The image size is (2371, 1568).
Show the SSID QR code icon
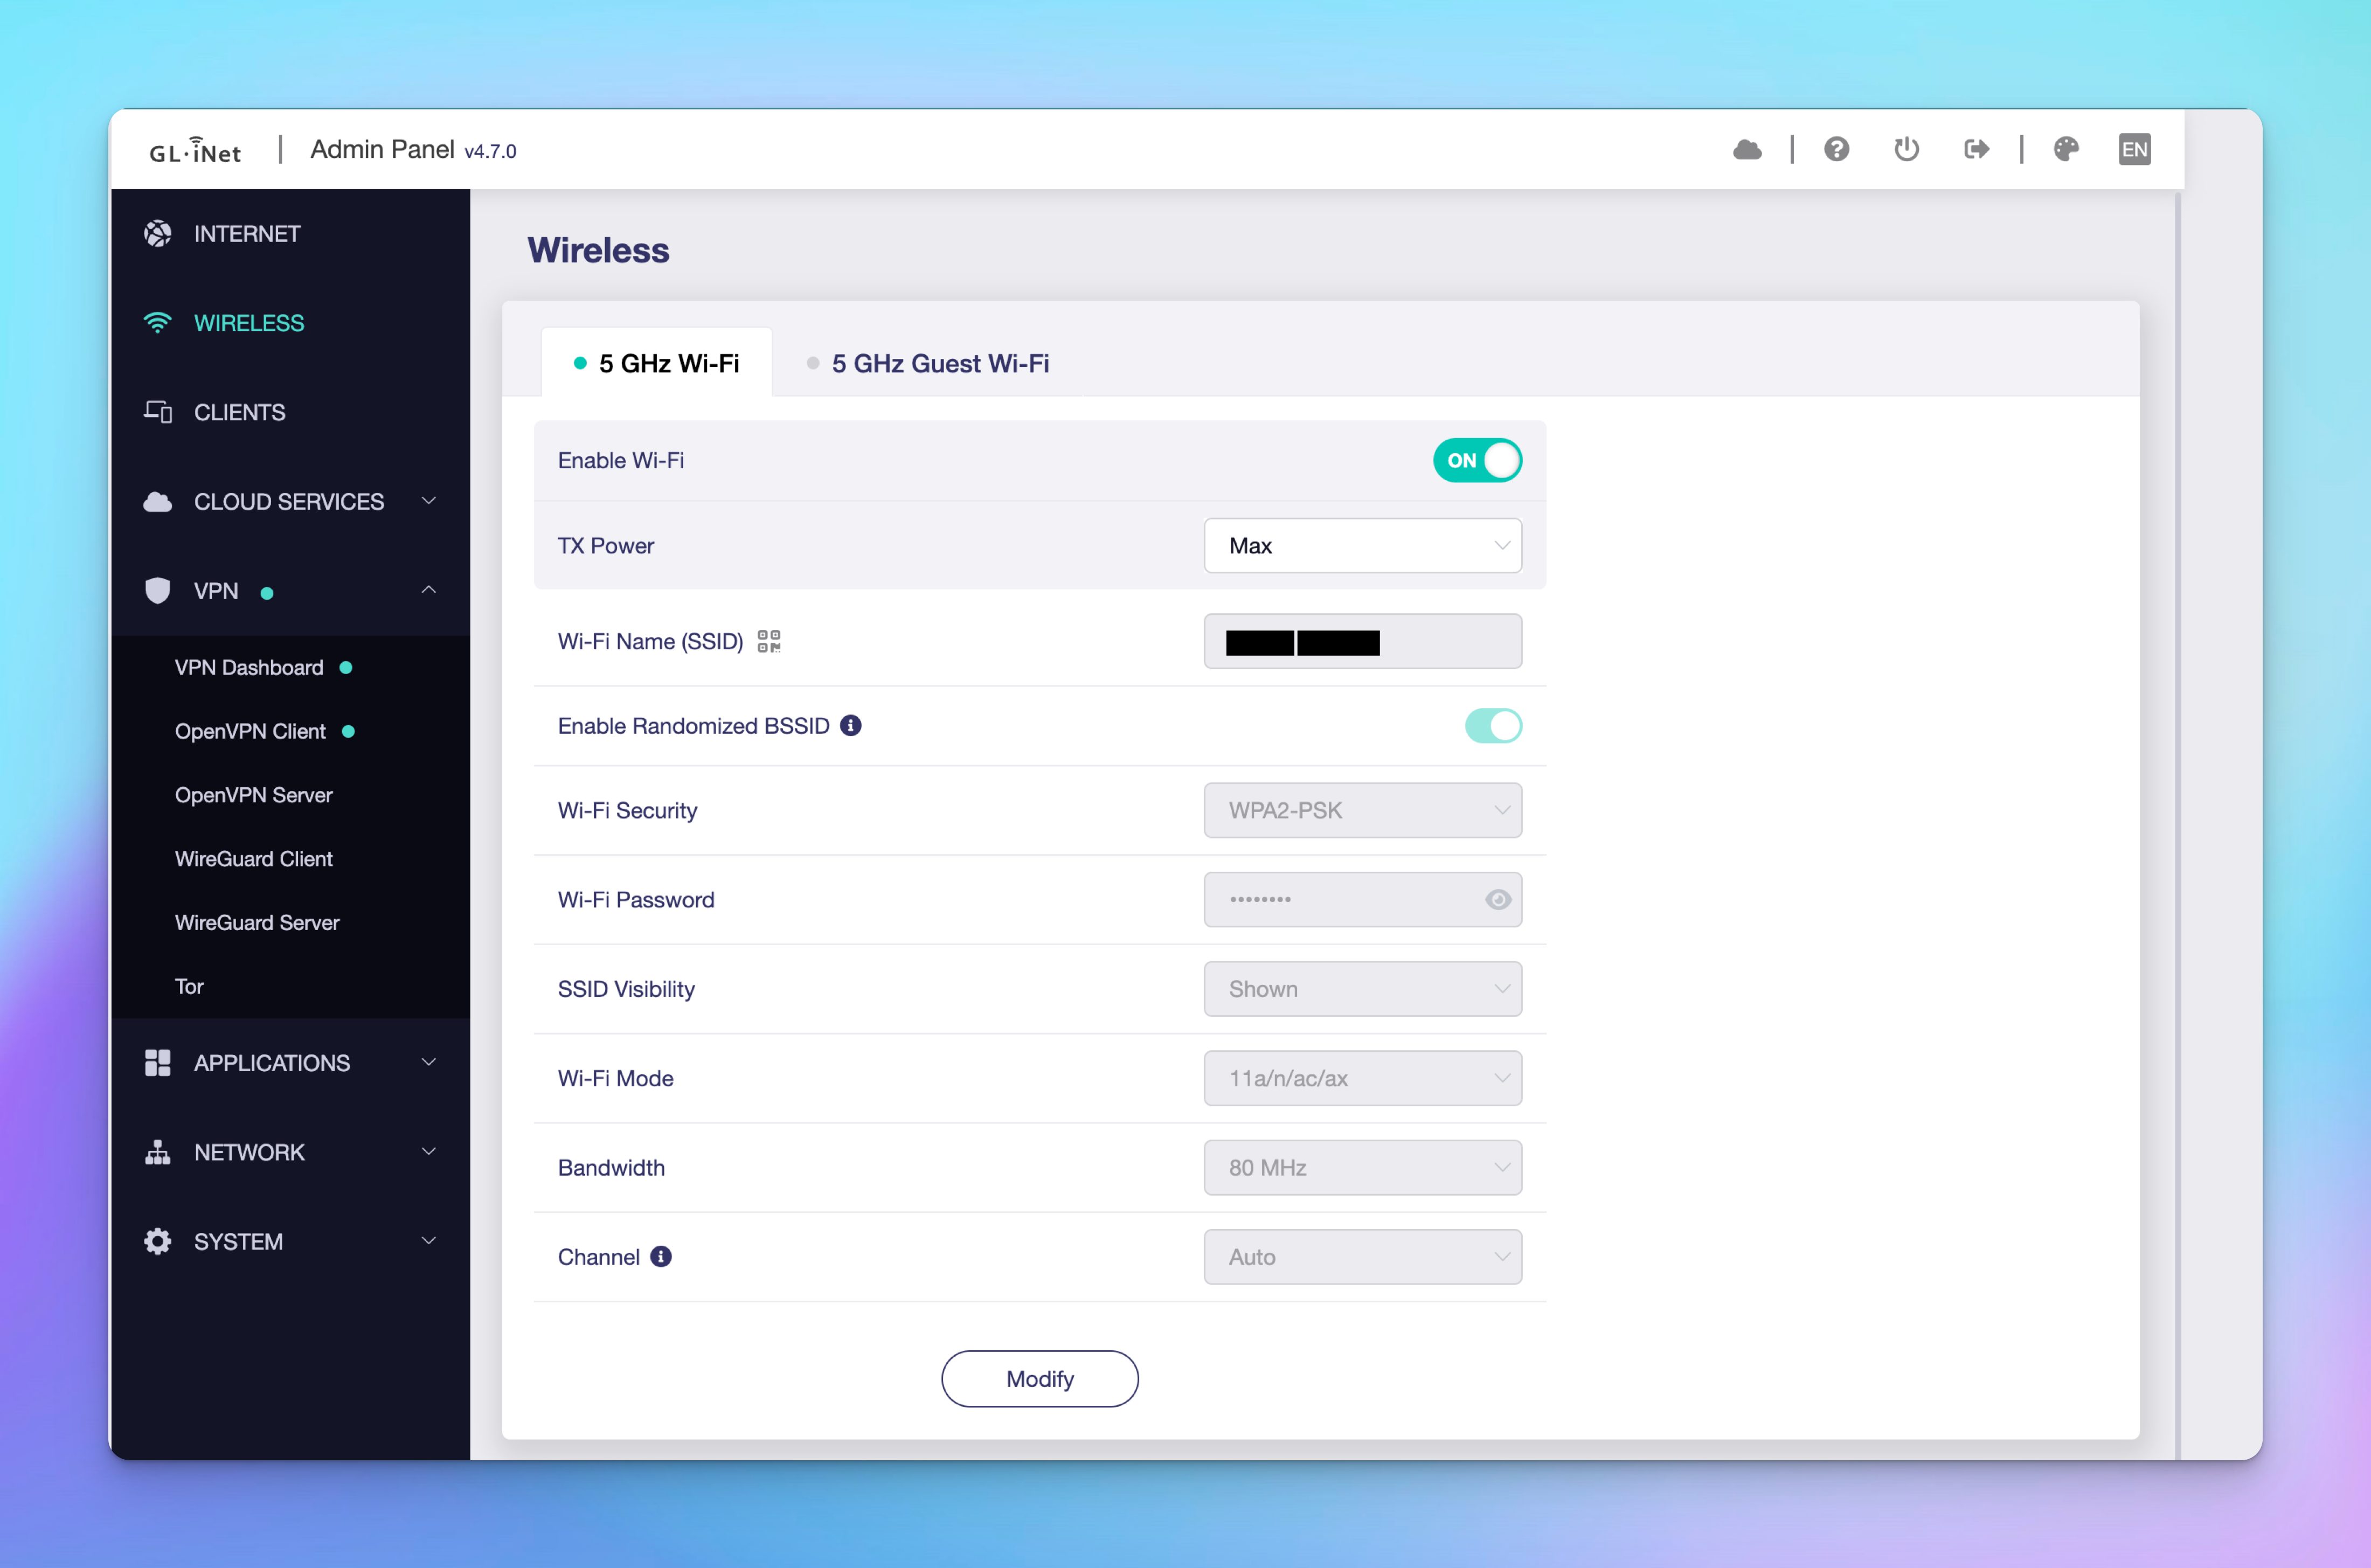pyautogui.click(x=768, y=641)
